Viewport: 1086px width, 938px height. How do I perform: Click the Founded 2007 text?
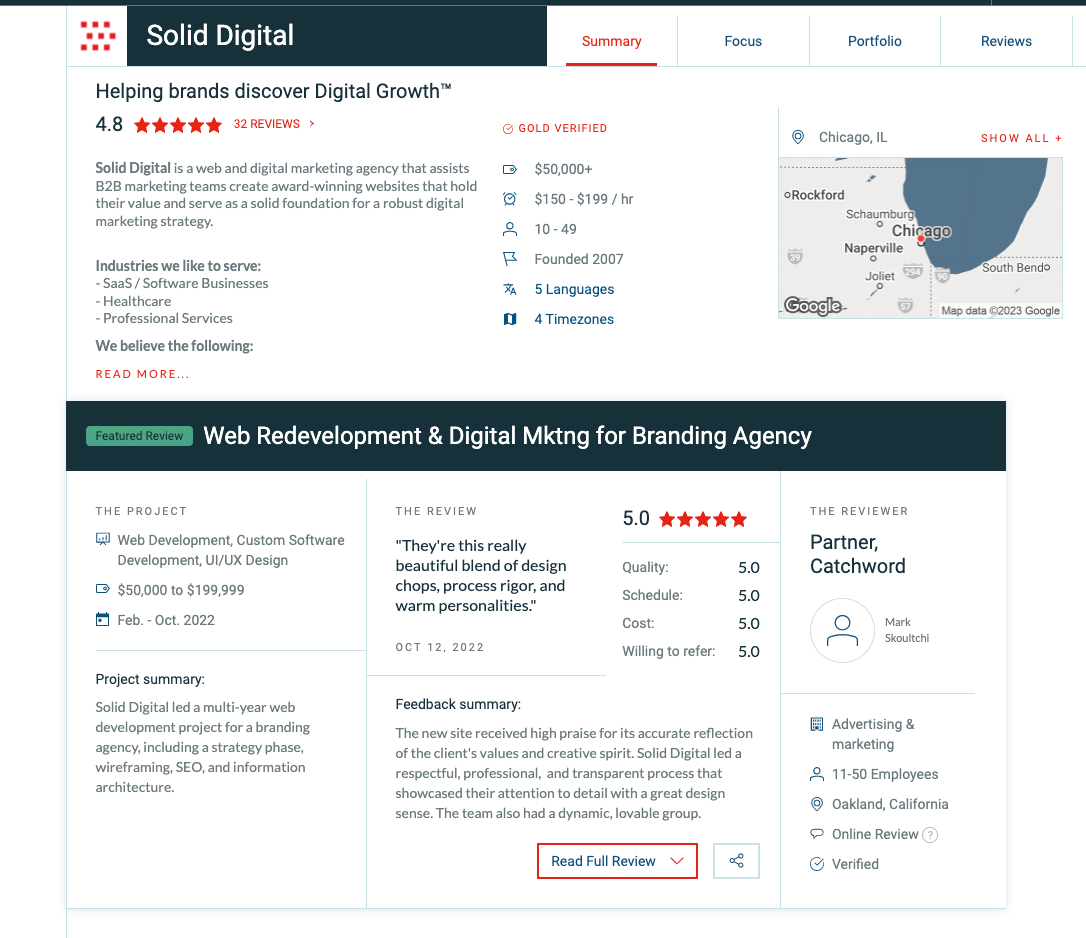tap(579, 259)
